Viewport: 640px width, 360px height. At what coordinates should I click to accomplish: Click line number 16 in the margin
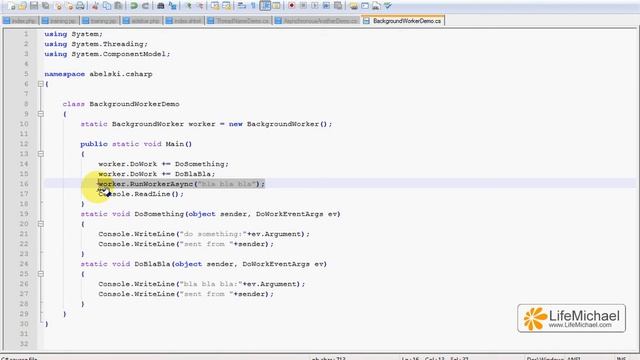click(24, 184)
